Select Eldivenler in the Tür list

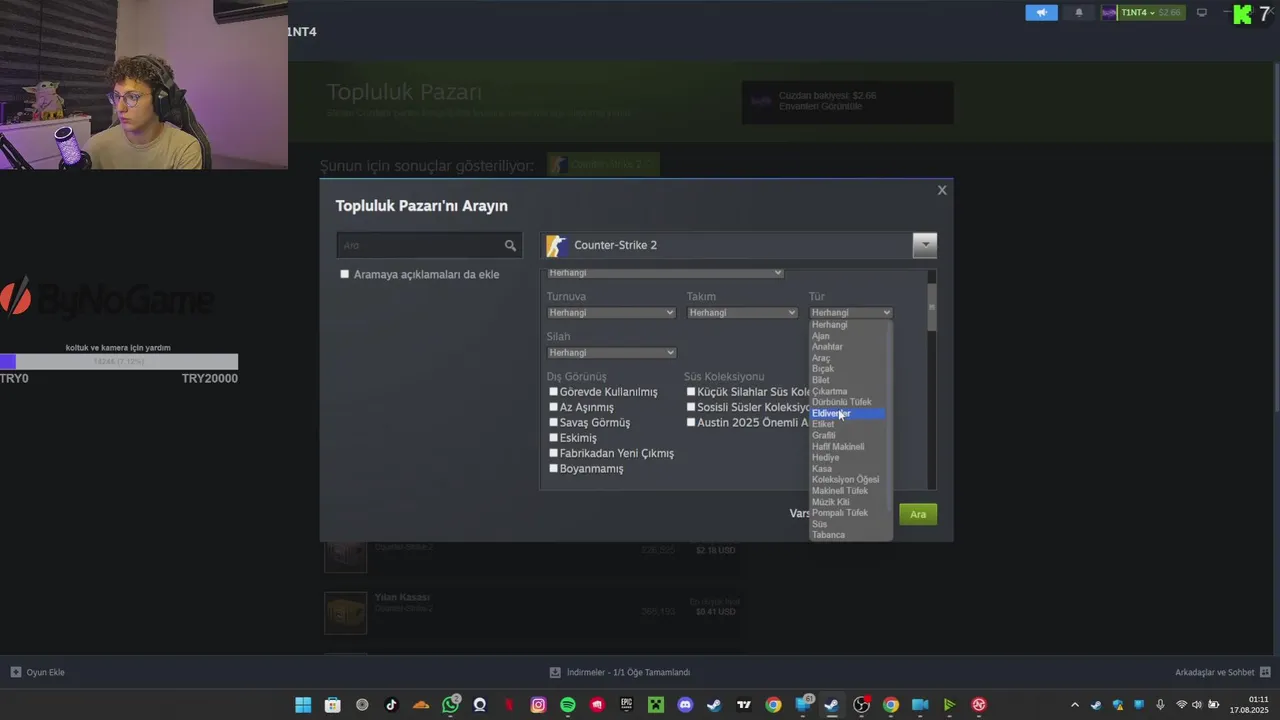tap(847, 413)
